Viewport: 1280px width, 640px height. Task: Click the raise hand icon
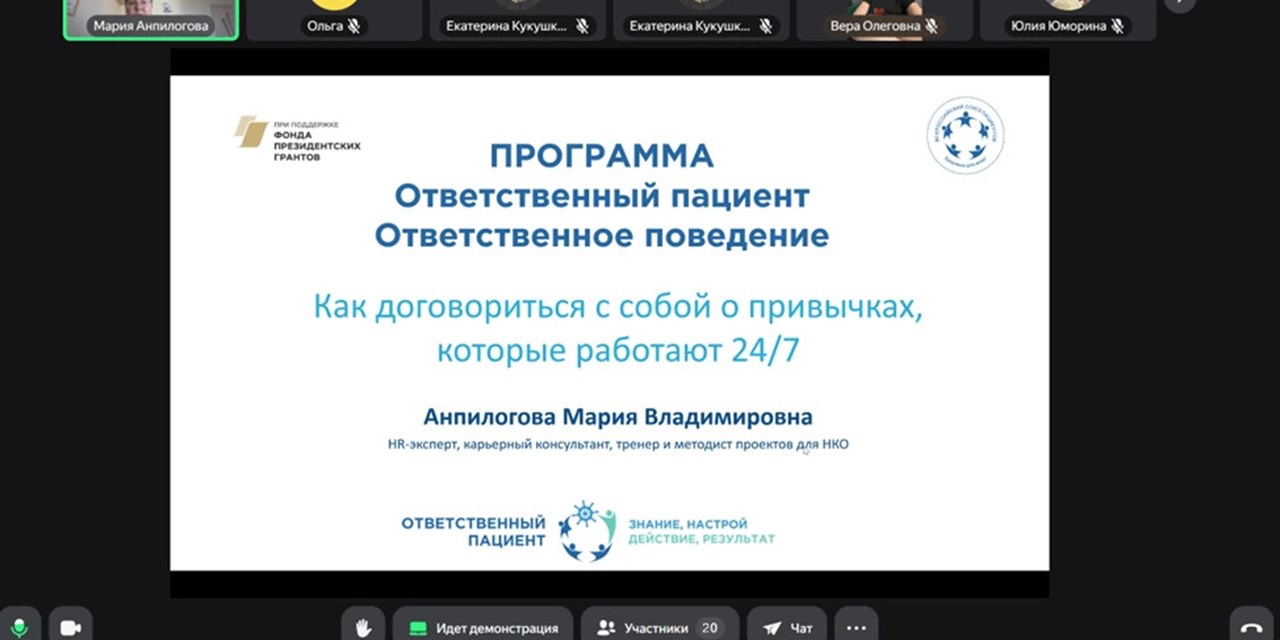point(362,625)
